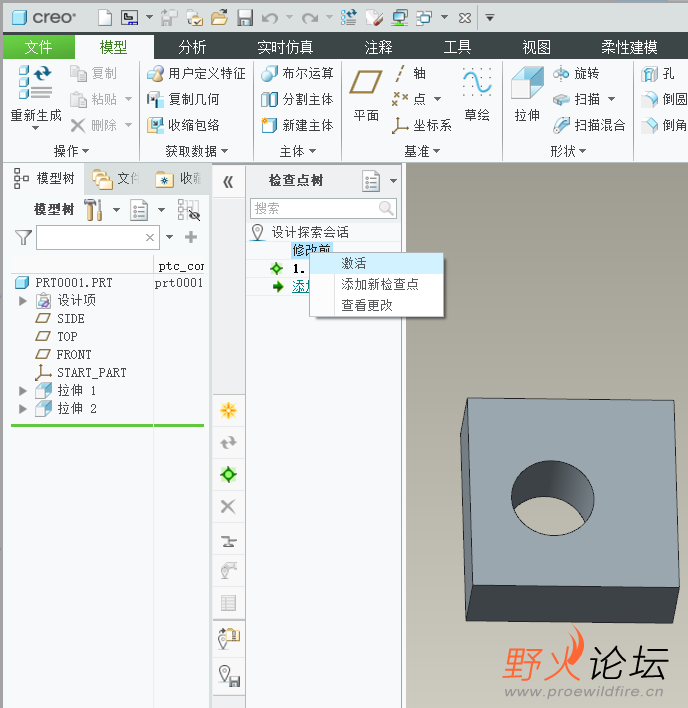Start the Sketch (草绘) tool
688x708 pixels.
click(477, 95)
